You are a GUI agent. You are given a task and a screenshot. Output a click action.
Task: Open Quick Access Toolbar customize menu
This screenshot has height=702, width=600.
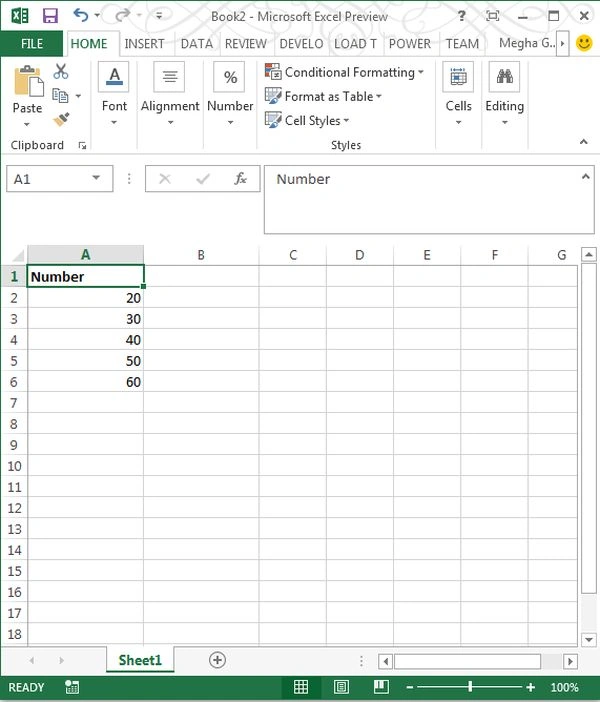159,16
